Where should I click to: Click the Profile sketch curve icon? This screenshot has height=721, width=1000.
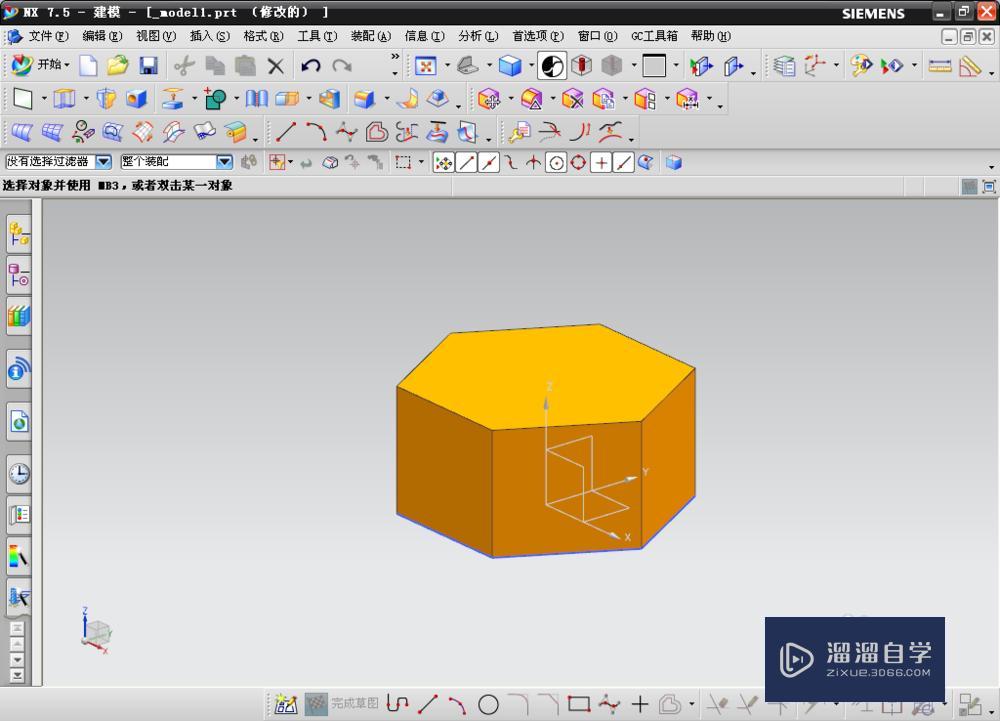(x=397, y=704)
